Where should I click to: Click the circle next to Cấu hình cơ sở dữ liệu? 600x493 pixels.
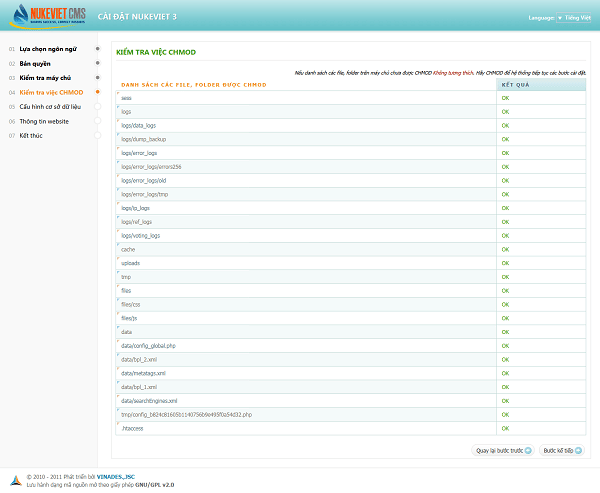click(x=97, y=106)
